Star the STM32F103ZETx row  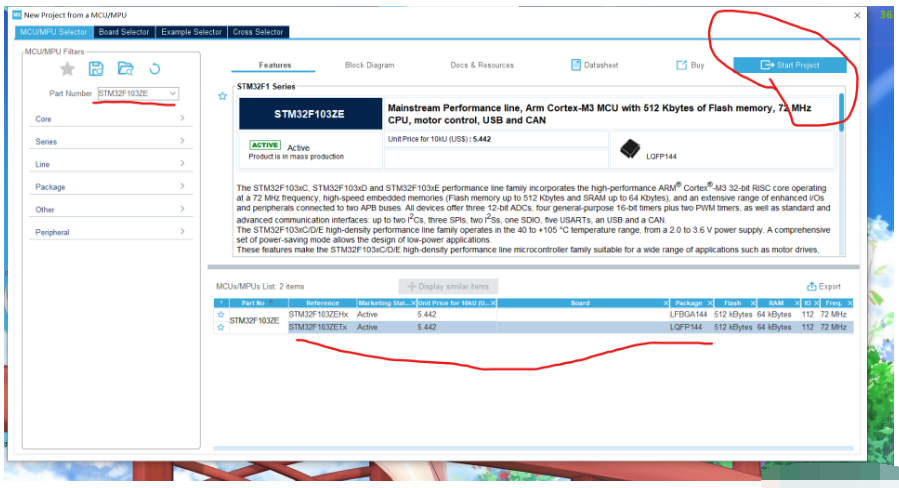pos(221,327)
